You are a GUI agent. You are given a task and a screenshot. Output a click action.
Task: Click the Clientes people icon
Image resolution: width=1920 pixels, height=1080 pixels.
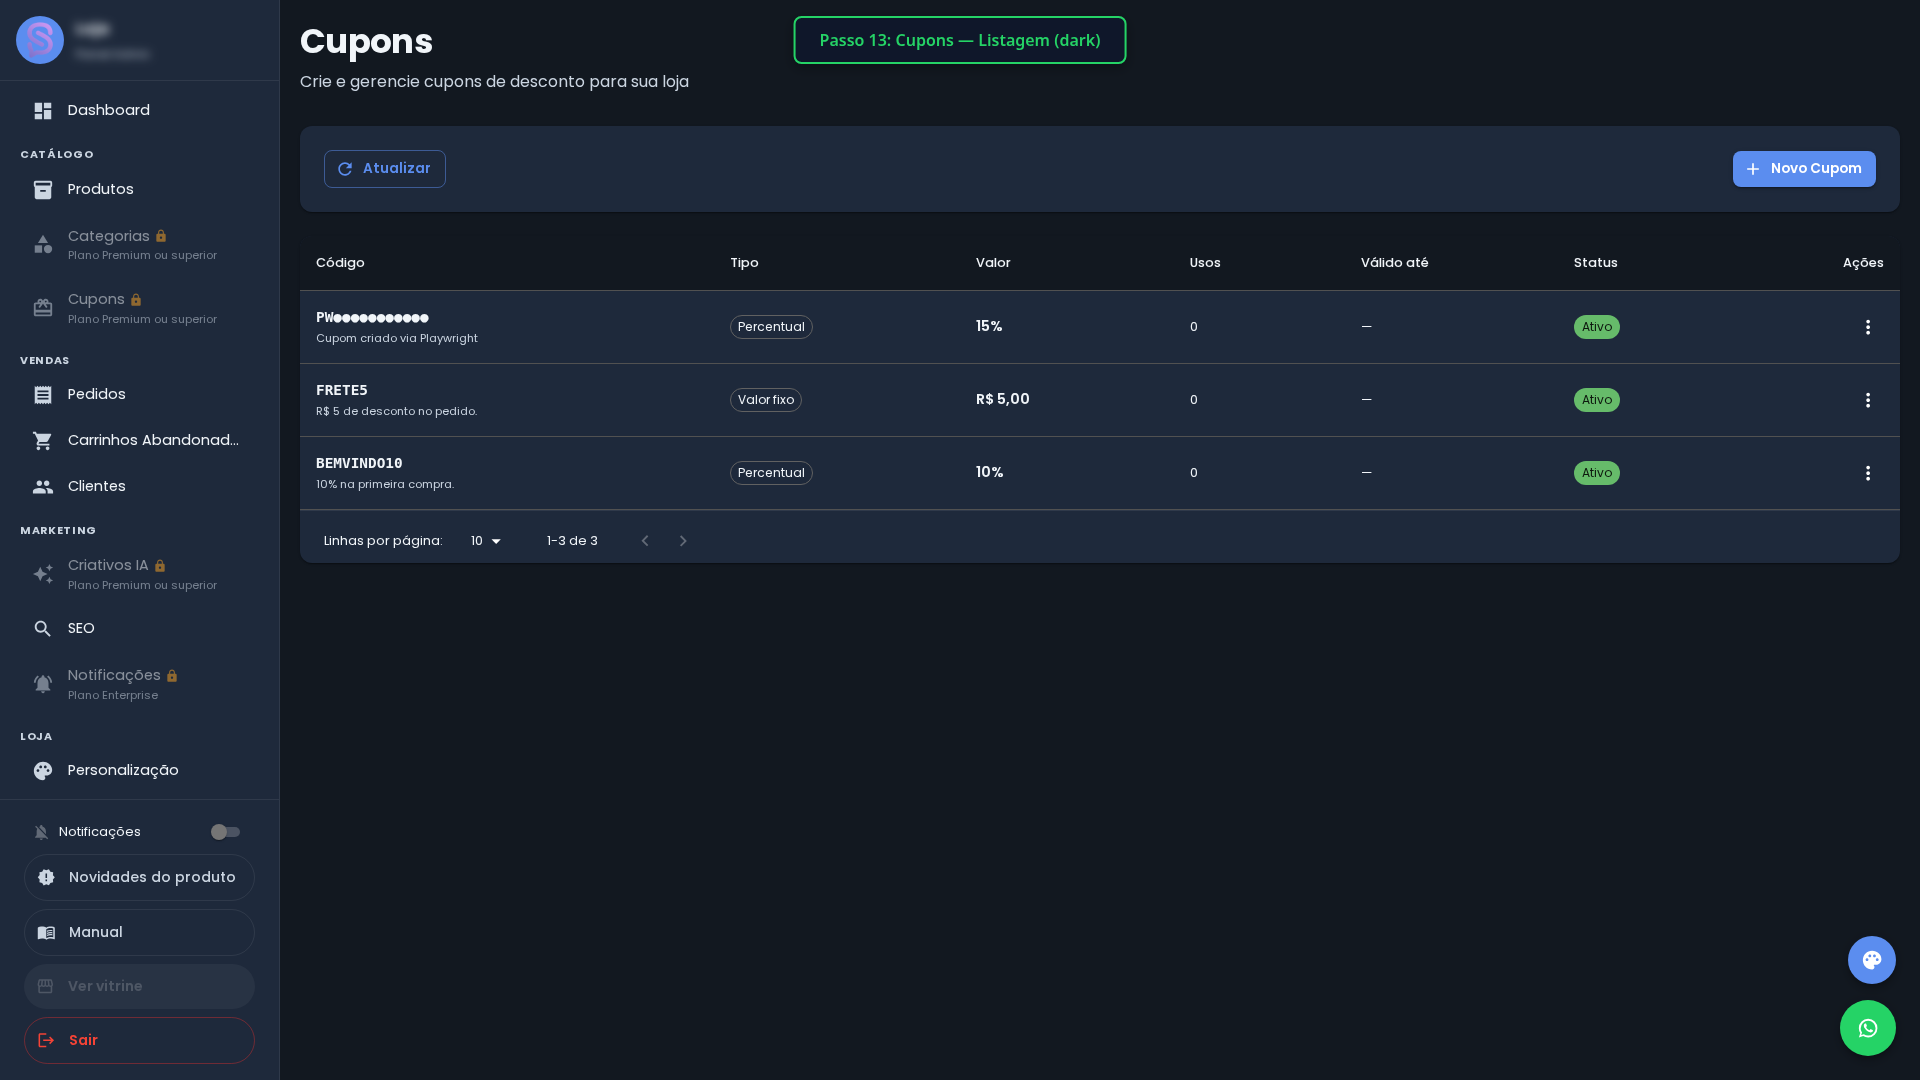[x=43, y=487]
